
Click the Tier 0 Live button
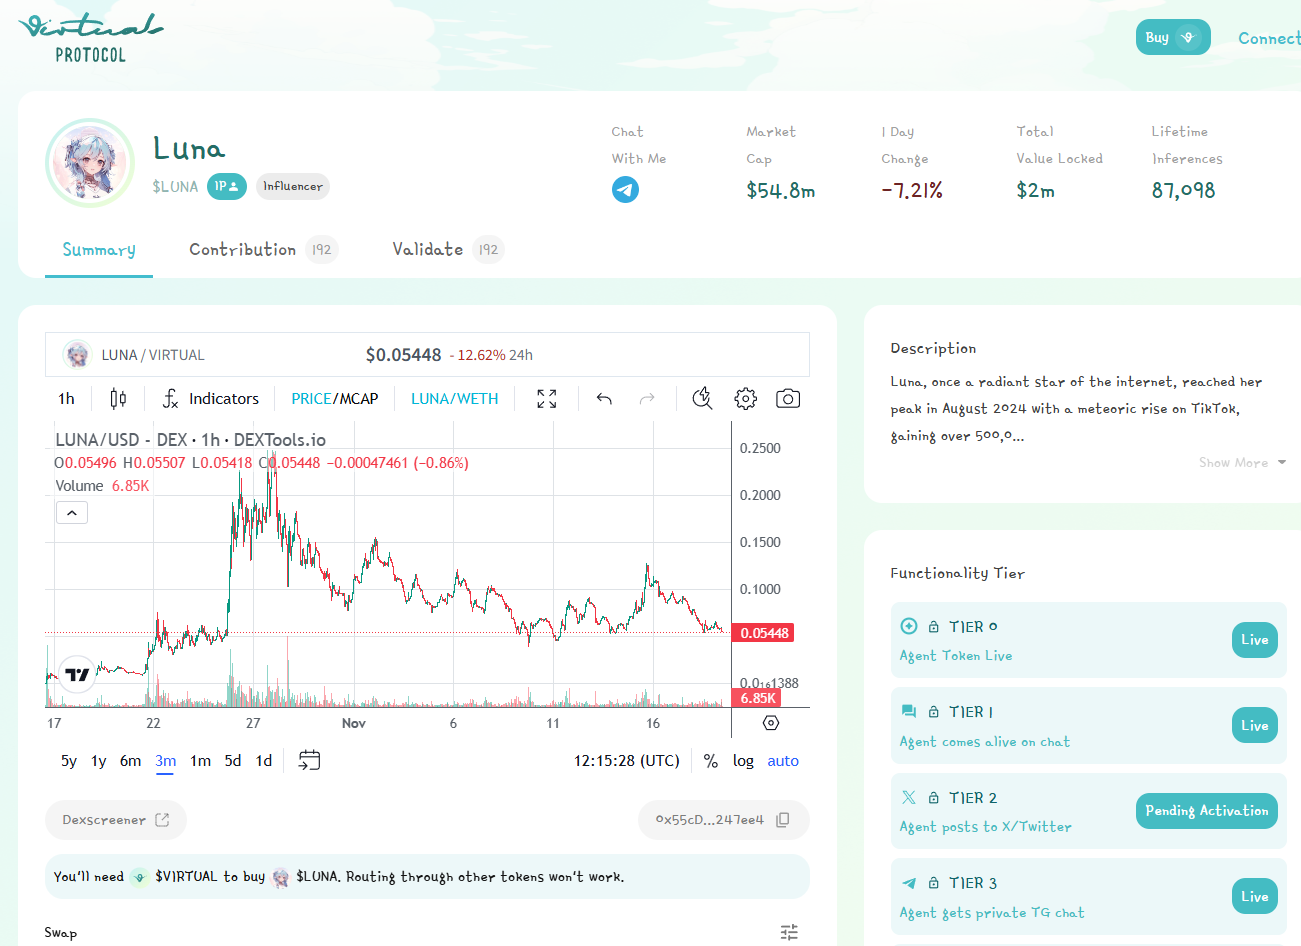[1254, 640]
